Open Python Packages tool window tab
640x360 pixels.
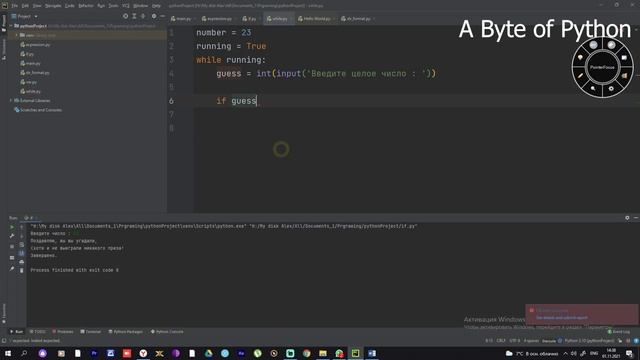(126, 332)
